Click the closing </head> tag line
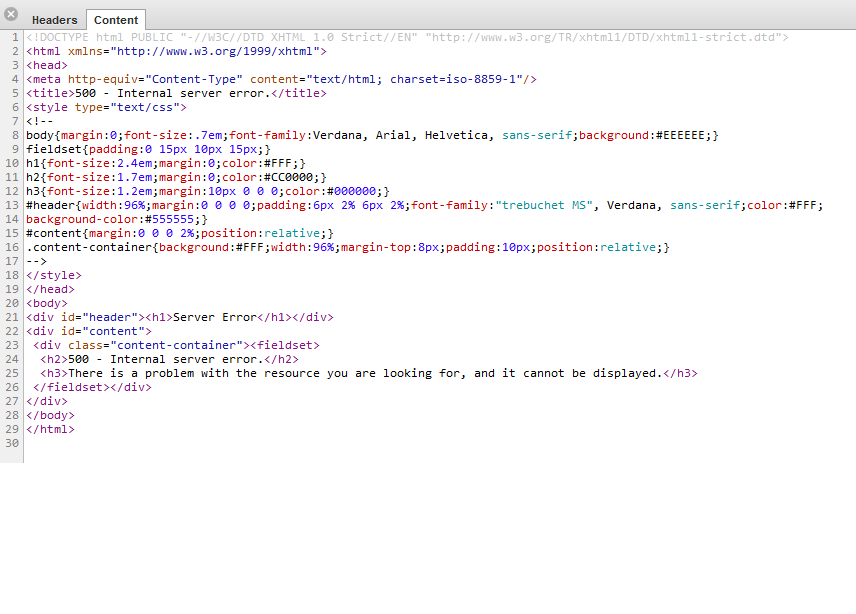The height and width of the screenshot is (614, 856). 50,289
